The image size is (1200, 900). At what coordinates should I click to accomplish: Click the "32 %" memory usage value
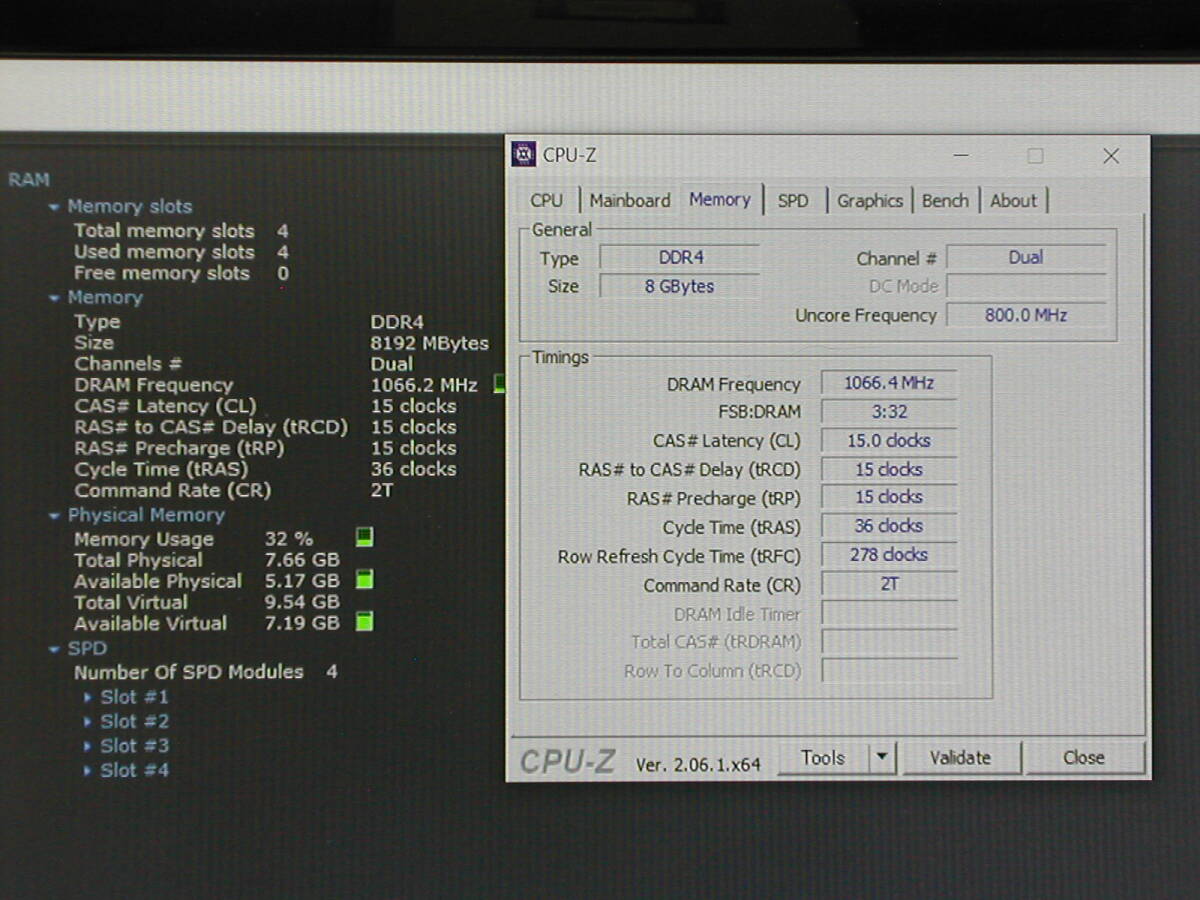coord(289,539)
